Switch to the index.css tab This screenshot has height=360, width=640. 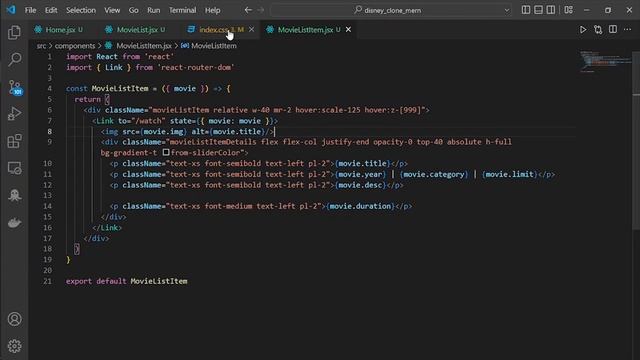point(213,29)
